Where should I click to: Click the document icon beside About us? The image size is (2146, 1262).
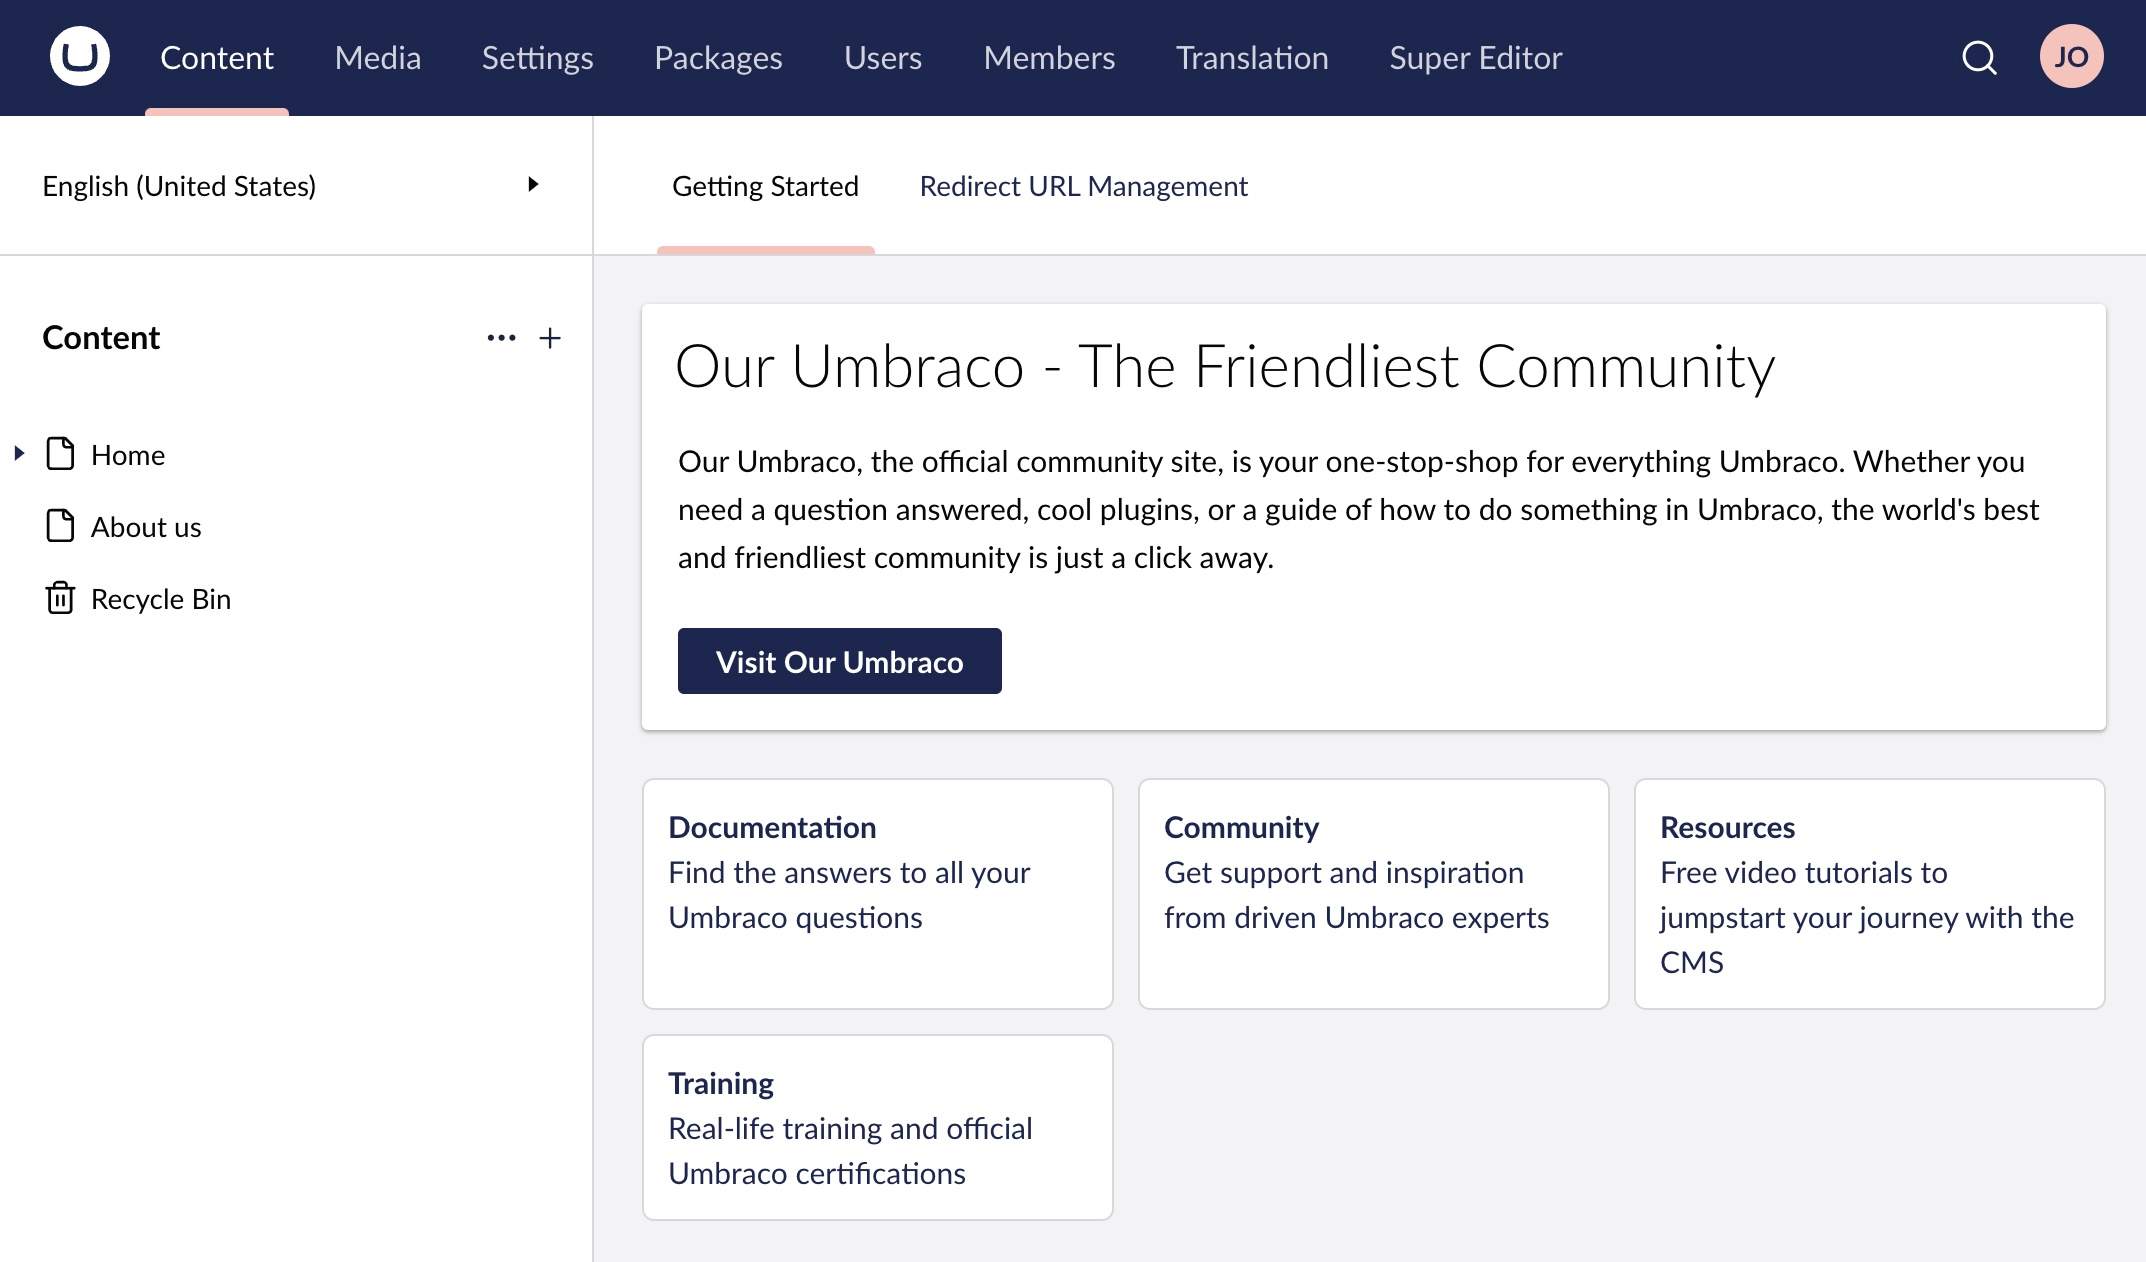[61, 525]
